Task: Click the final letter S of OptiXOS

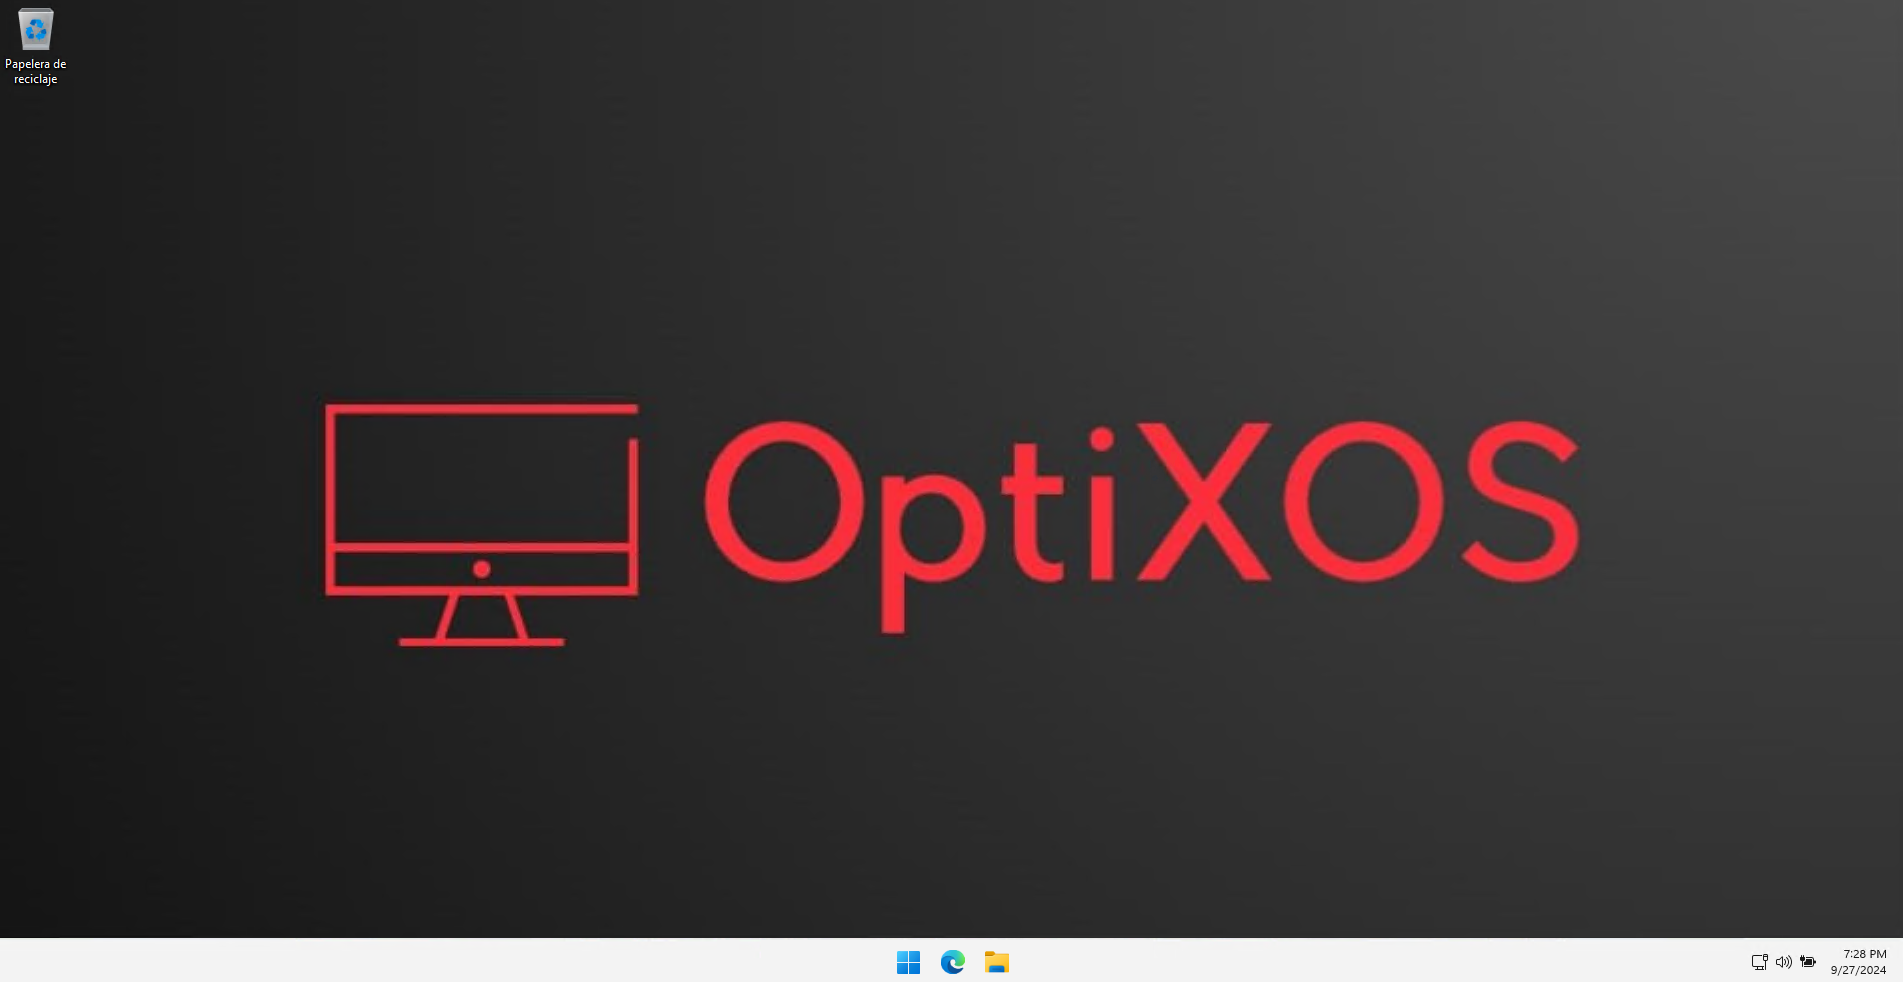Action: (1520, 501)
